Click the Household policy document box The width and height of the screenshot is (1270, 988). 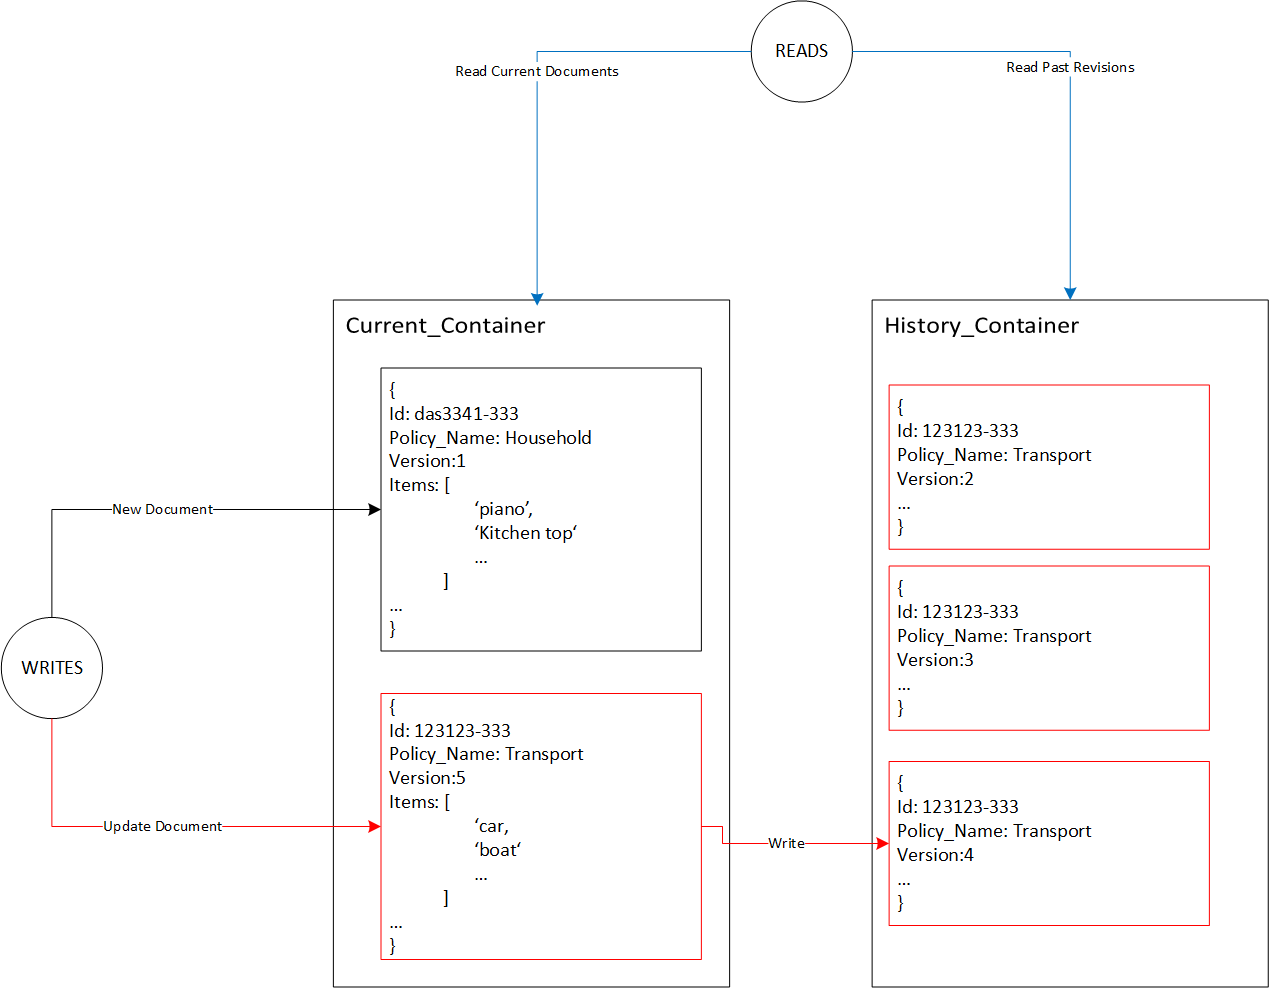pos(540,509)
